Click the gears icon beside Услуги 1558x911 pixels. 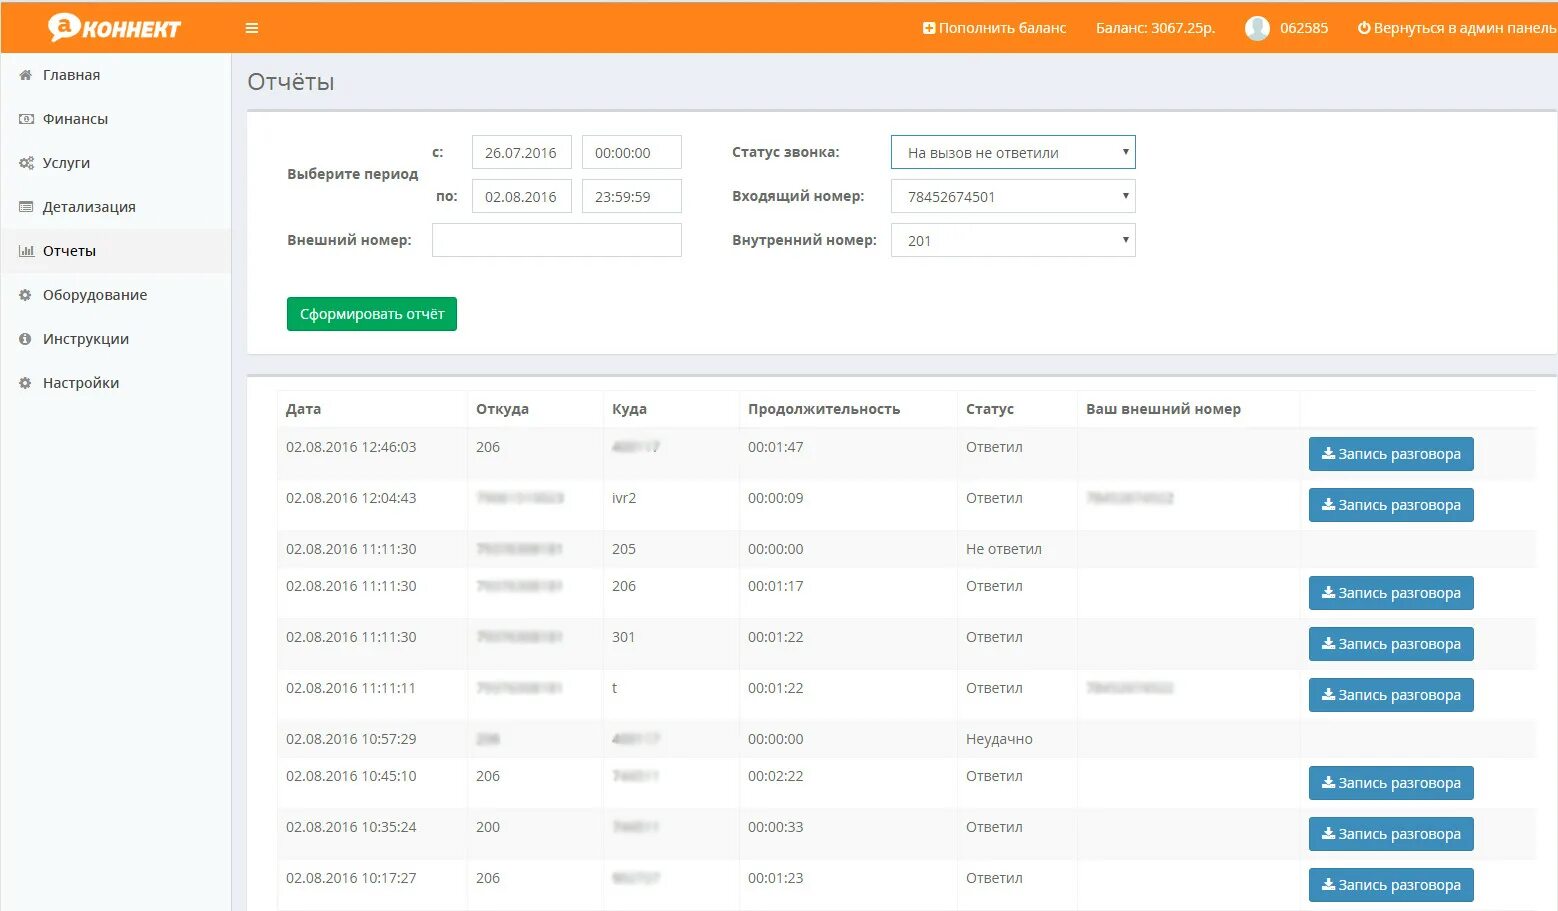tap(26, 163)
